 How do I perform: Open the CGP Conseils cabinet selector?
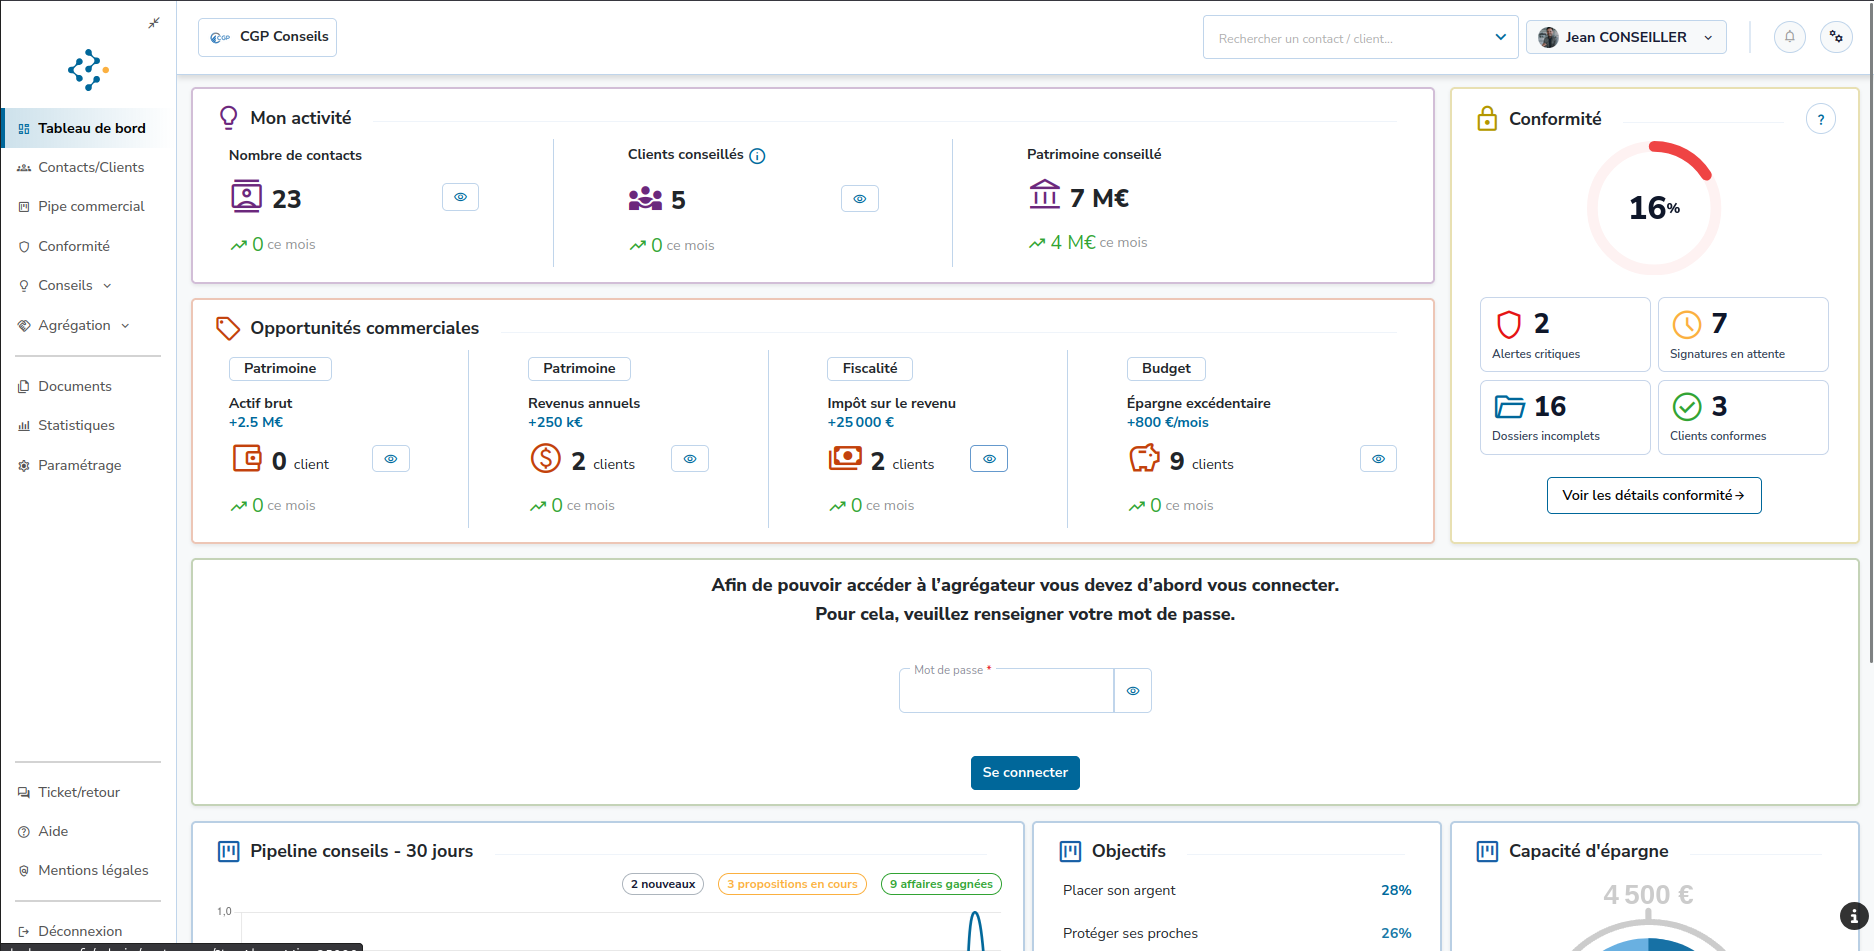(267, 37)
